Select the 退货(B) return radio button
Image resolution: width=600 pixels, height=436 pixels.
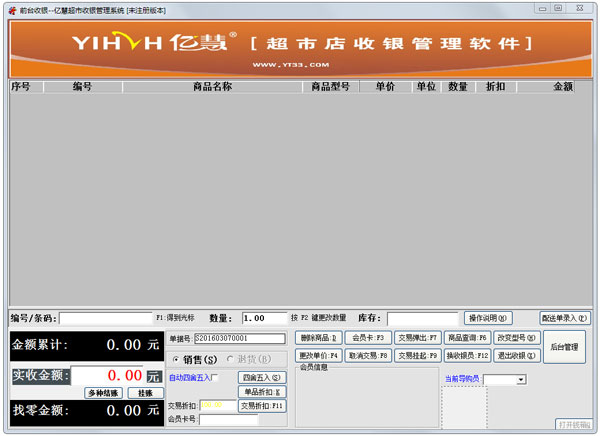(x=230, y=359)
